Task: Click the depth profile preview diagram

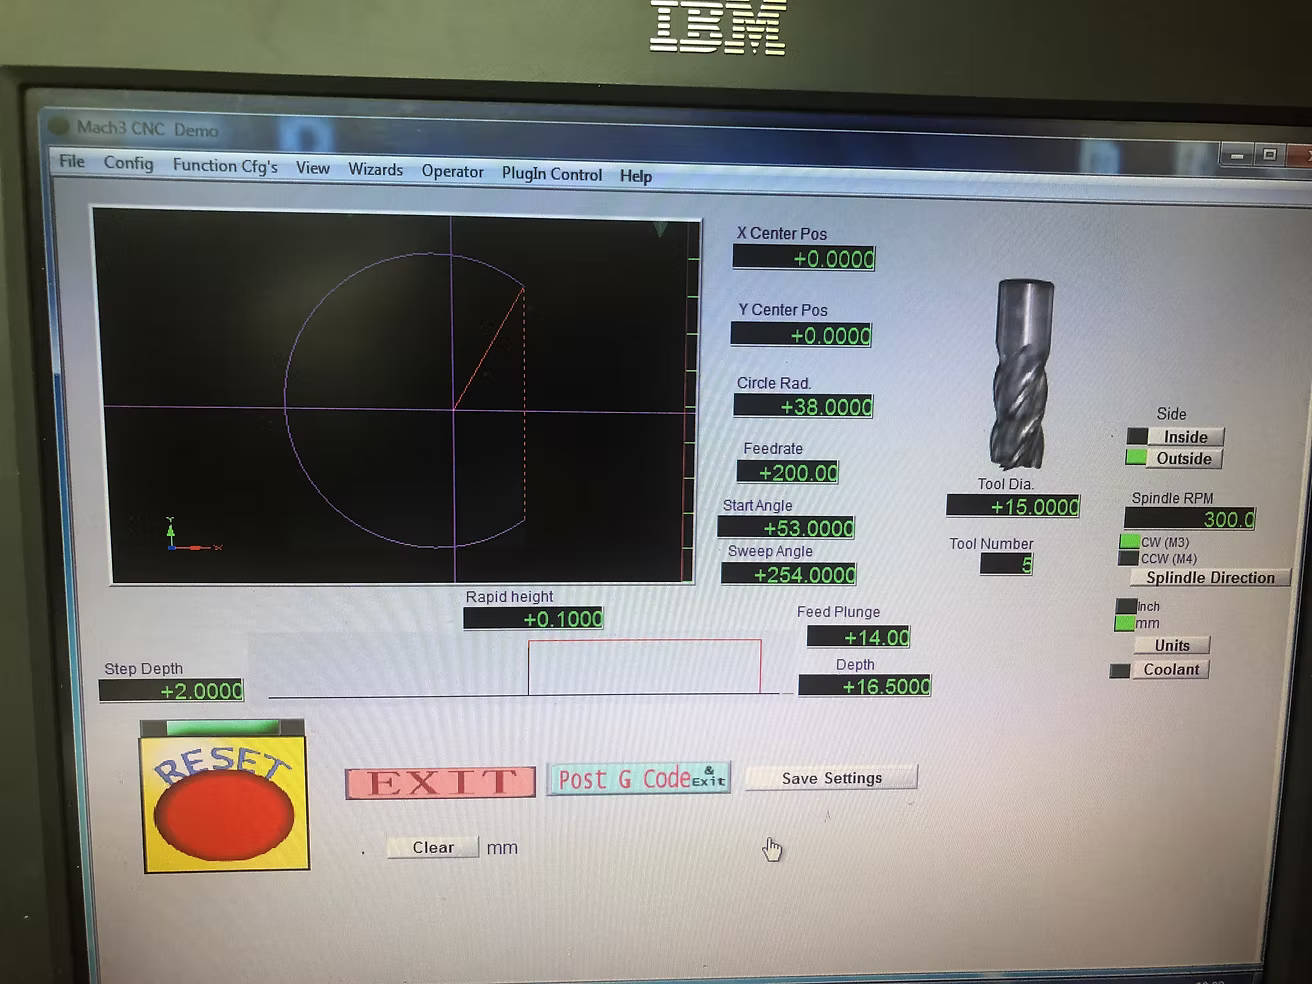Action: 520,666
